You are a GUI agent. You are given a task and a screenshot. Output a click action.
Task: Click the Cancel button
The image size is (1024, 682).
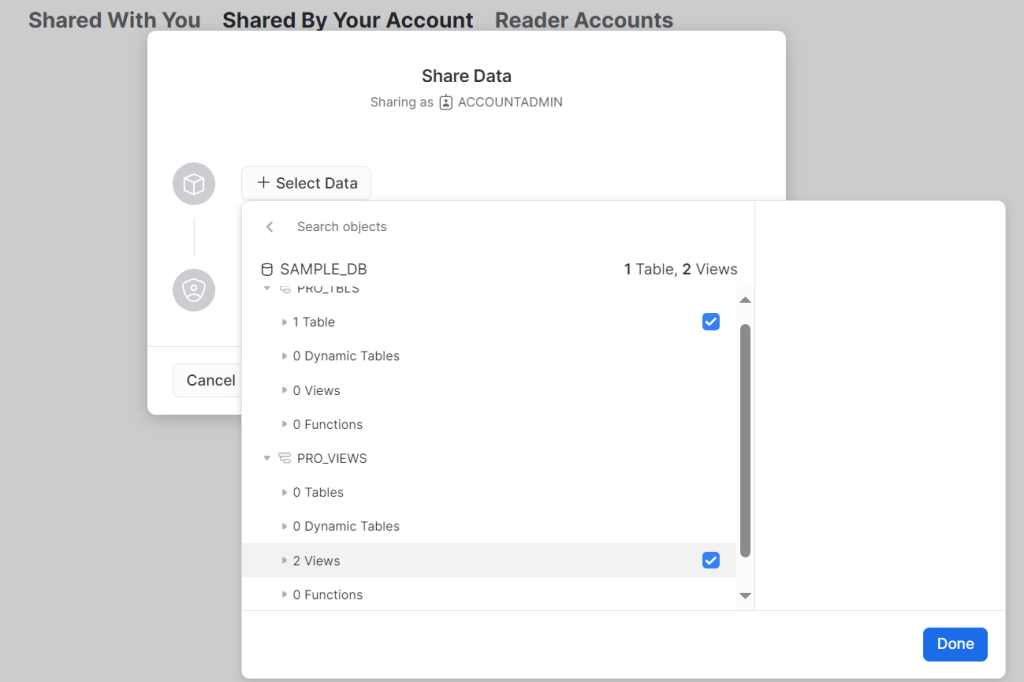coord(210,380)
